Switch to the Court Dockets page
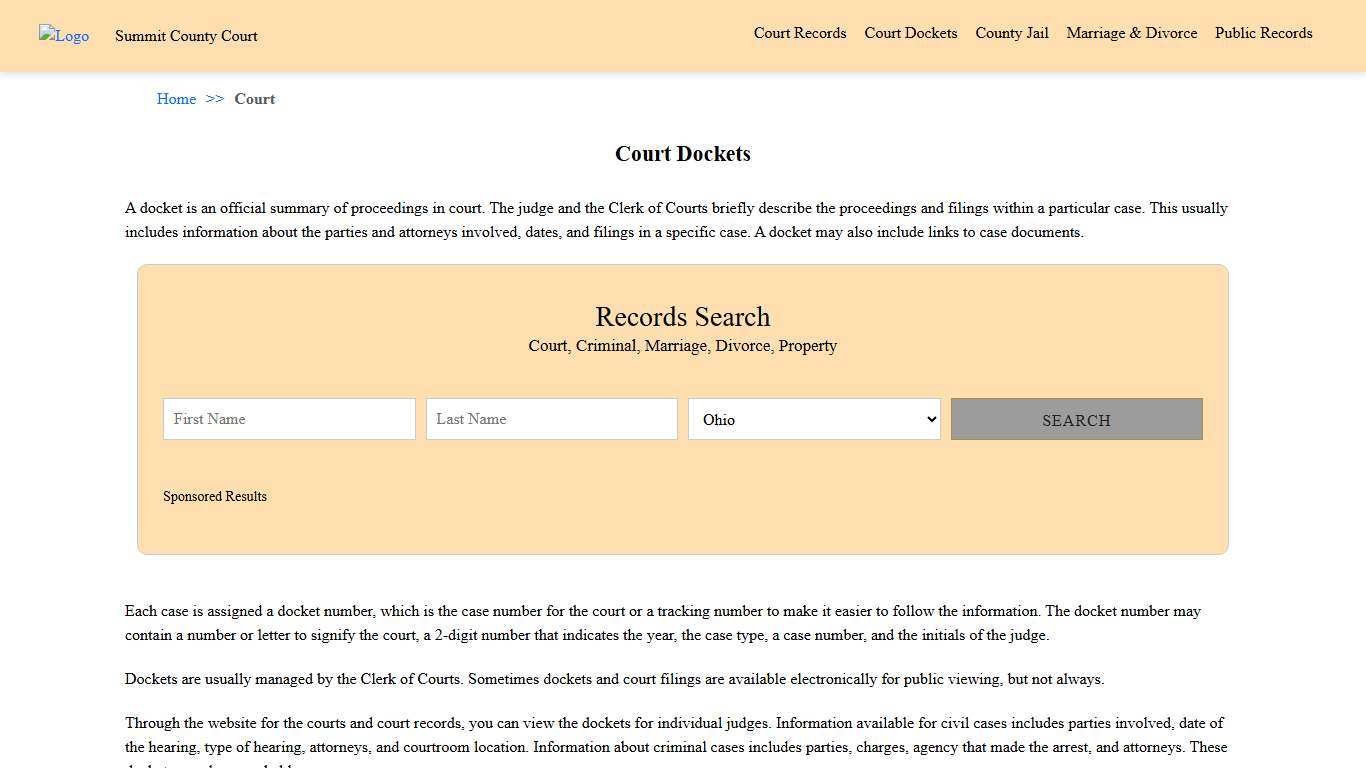 tap(910, 33)
